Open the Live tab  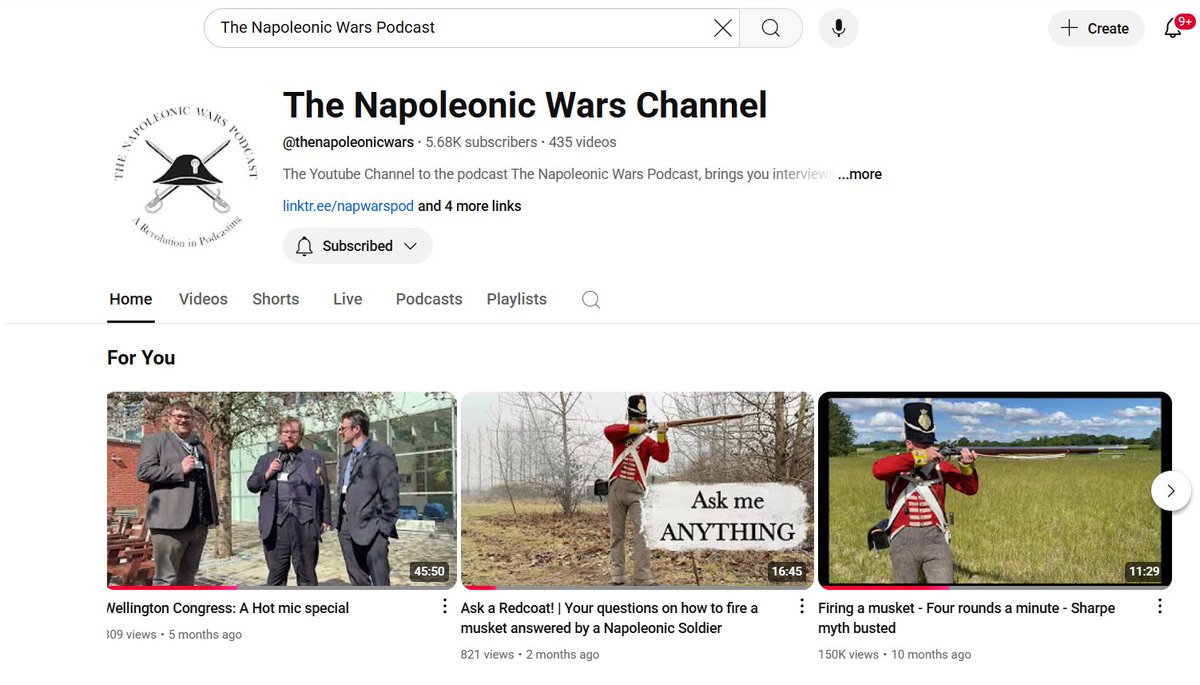347,299
